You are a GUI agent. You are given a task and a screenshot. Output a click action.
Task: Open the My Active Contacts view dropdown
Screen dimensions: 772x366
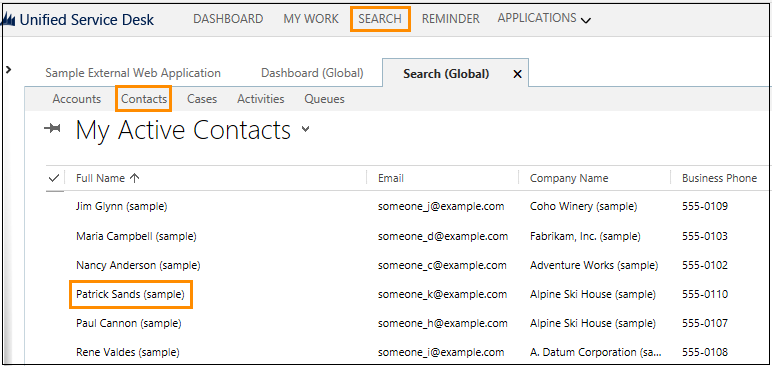pyautogui.click(x=306, y=129)
